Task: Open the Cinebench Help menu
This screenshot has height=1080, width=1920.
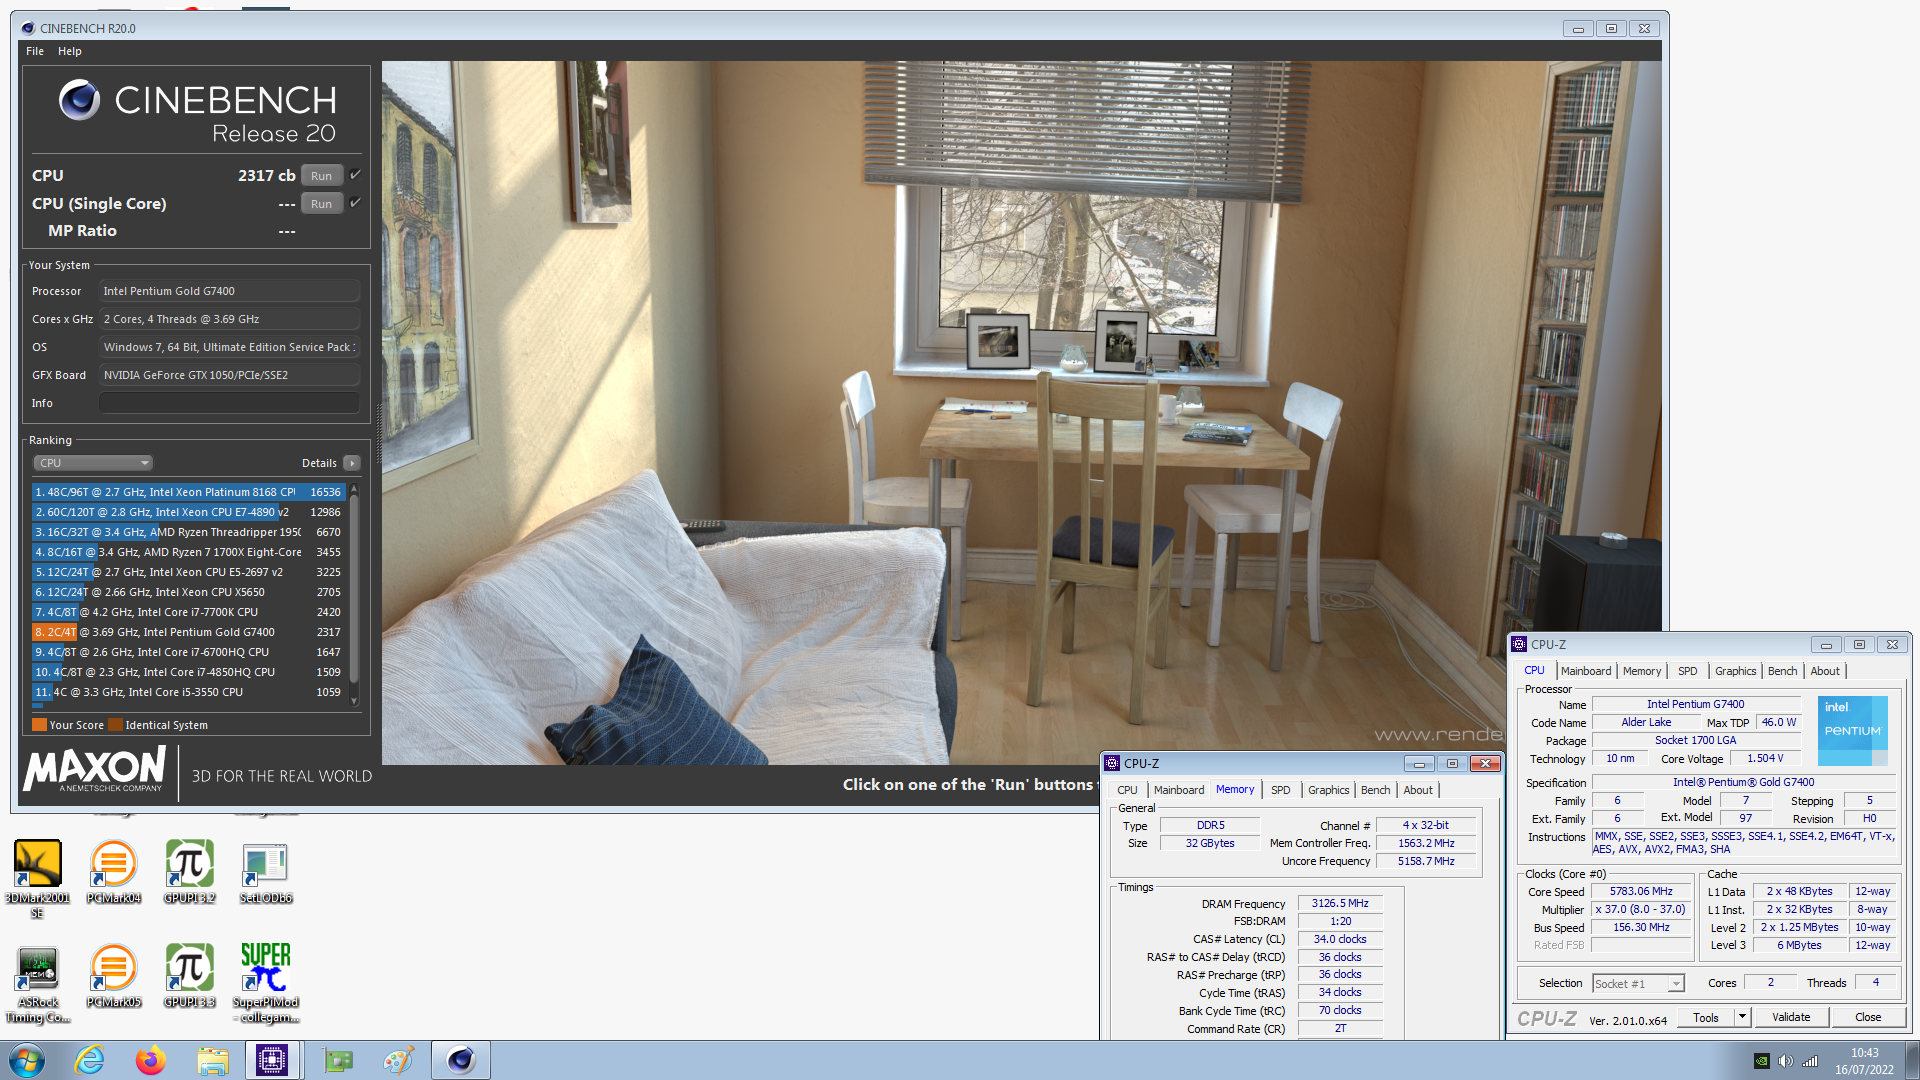Action: [x=70, y=51]
